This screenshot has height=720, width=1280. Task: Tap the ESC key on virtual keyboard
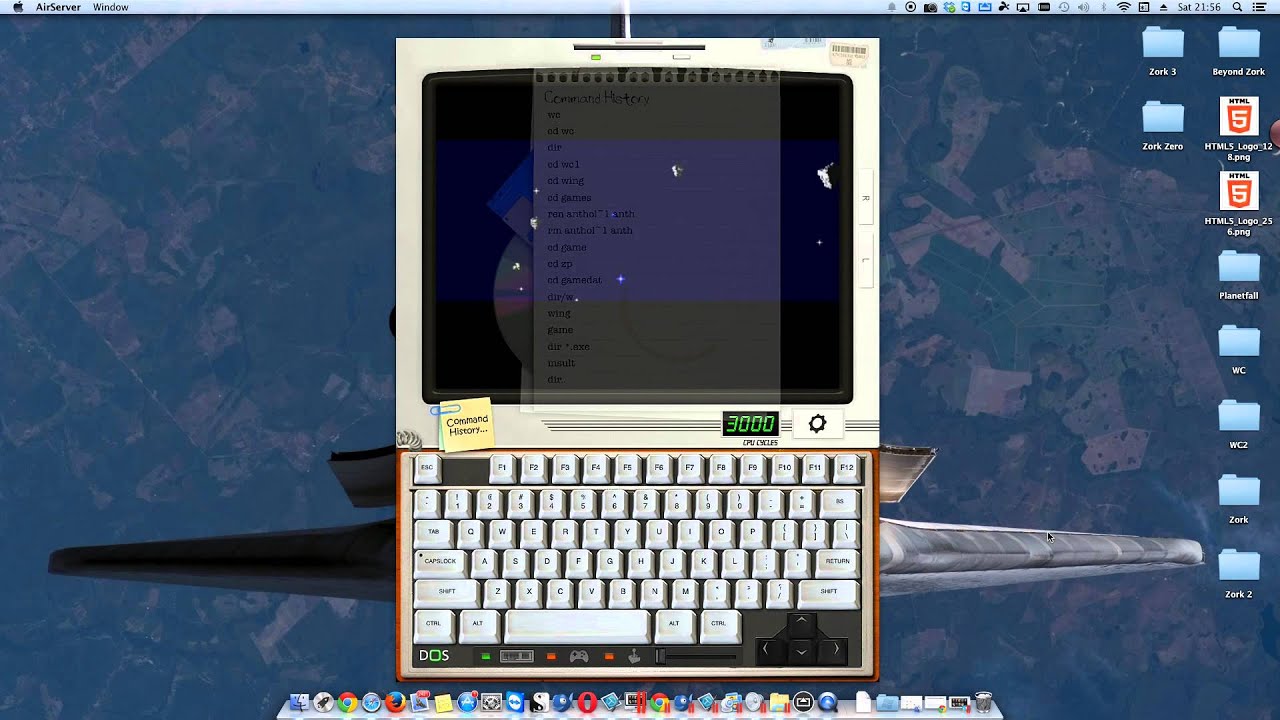[427, 467]
